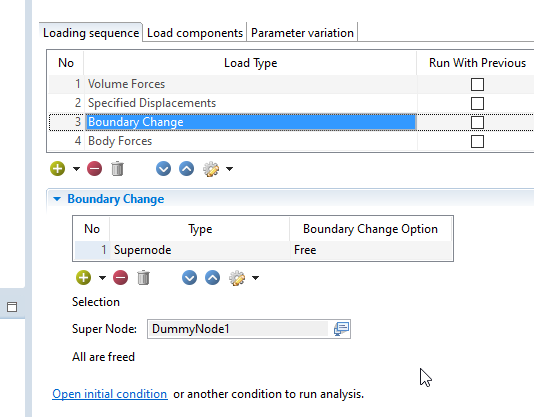
Task: Switch to Load components tab
Action: click(195, 33)
